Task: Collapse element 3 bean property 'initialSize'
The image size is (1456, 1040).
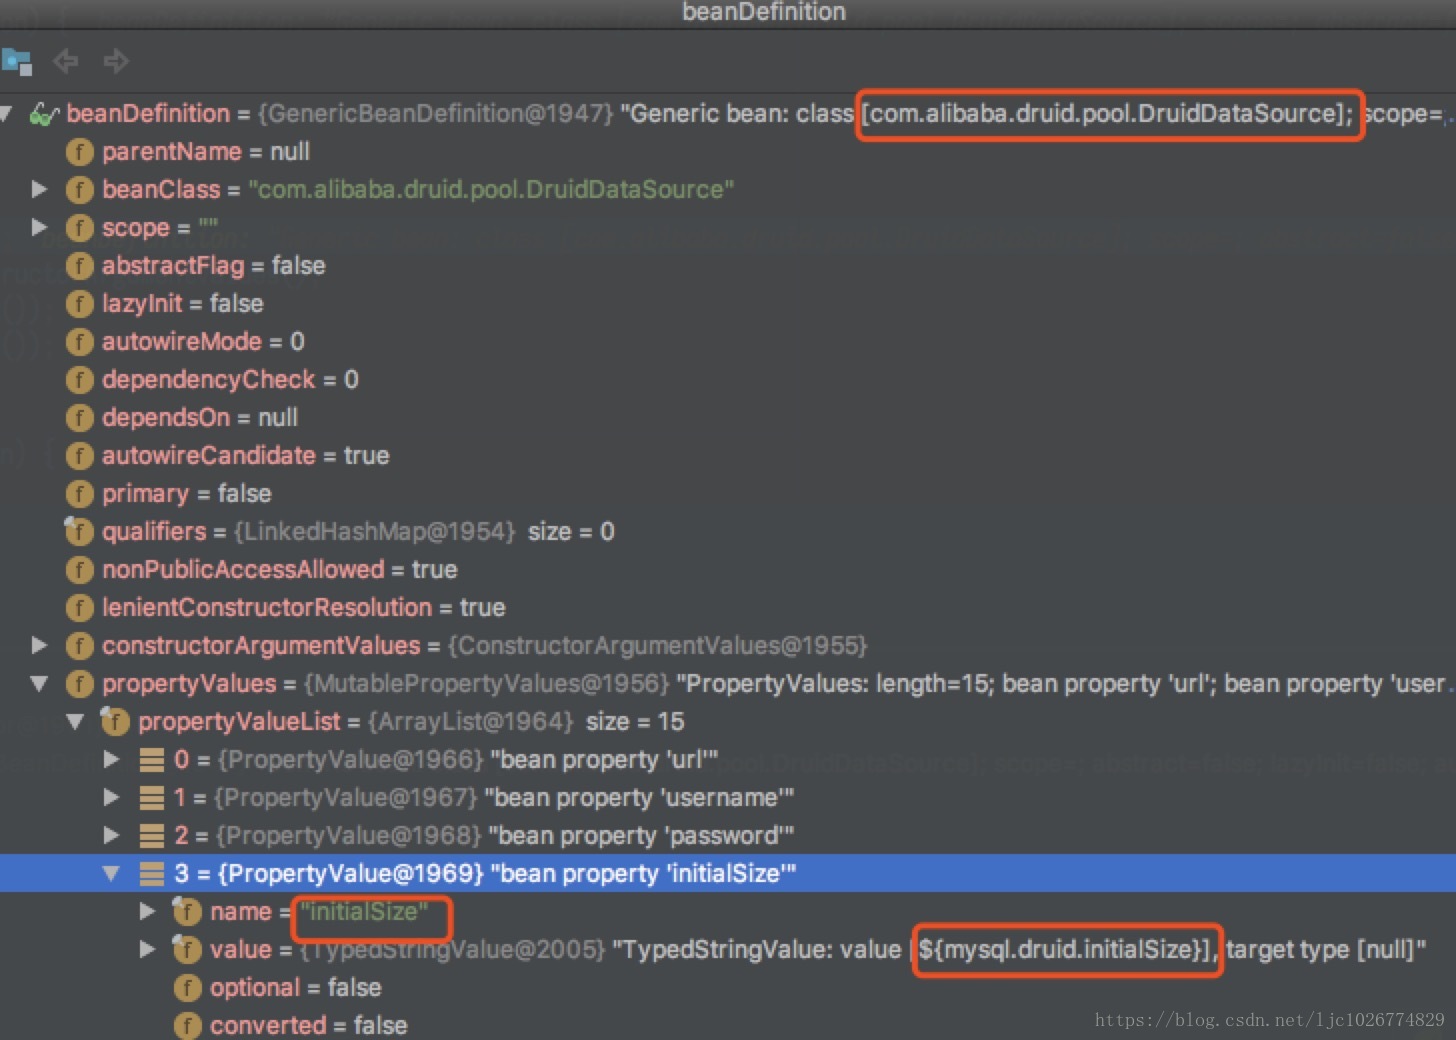Action: click(111, 874)
